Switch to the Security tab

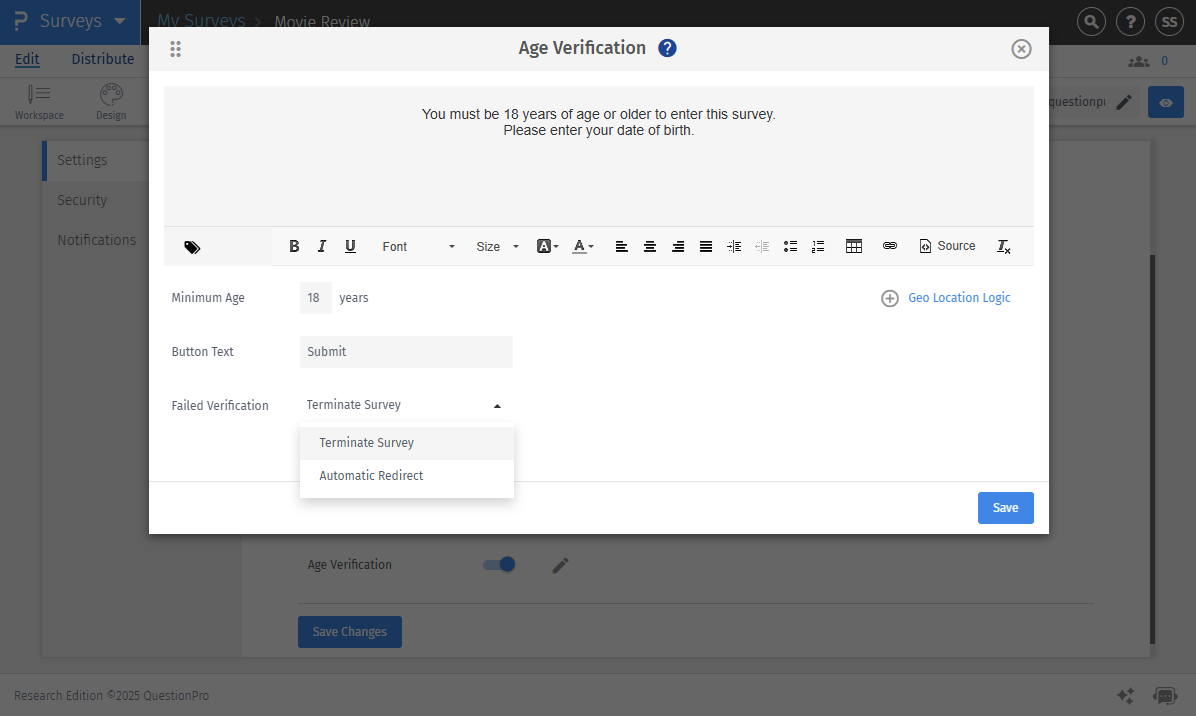pos(81,199)
